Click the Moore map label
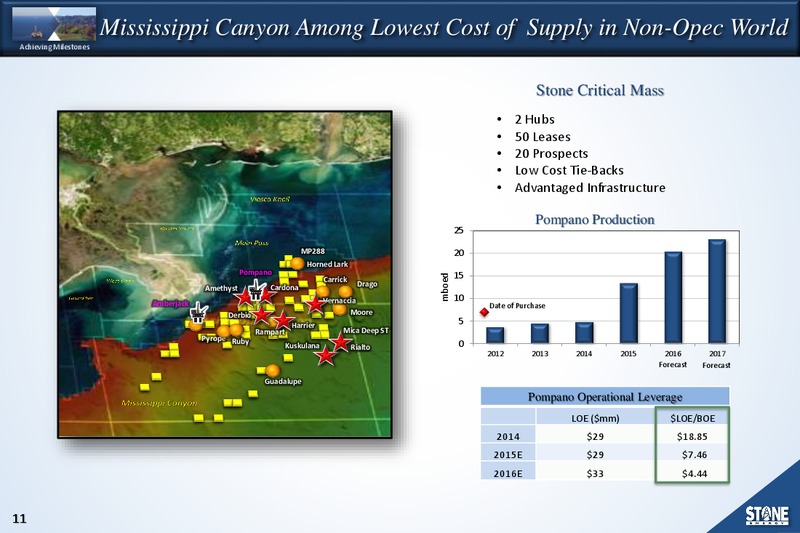The image size is (800, 533). [362, 312]
